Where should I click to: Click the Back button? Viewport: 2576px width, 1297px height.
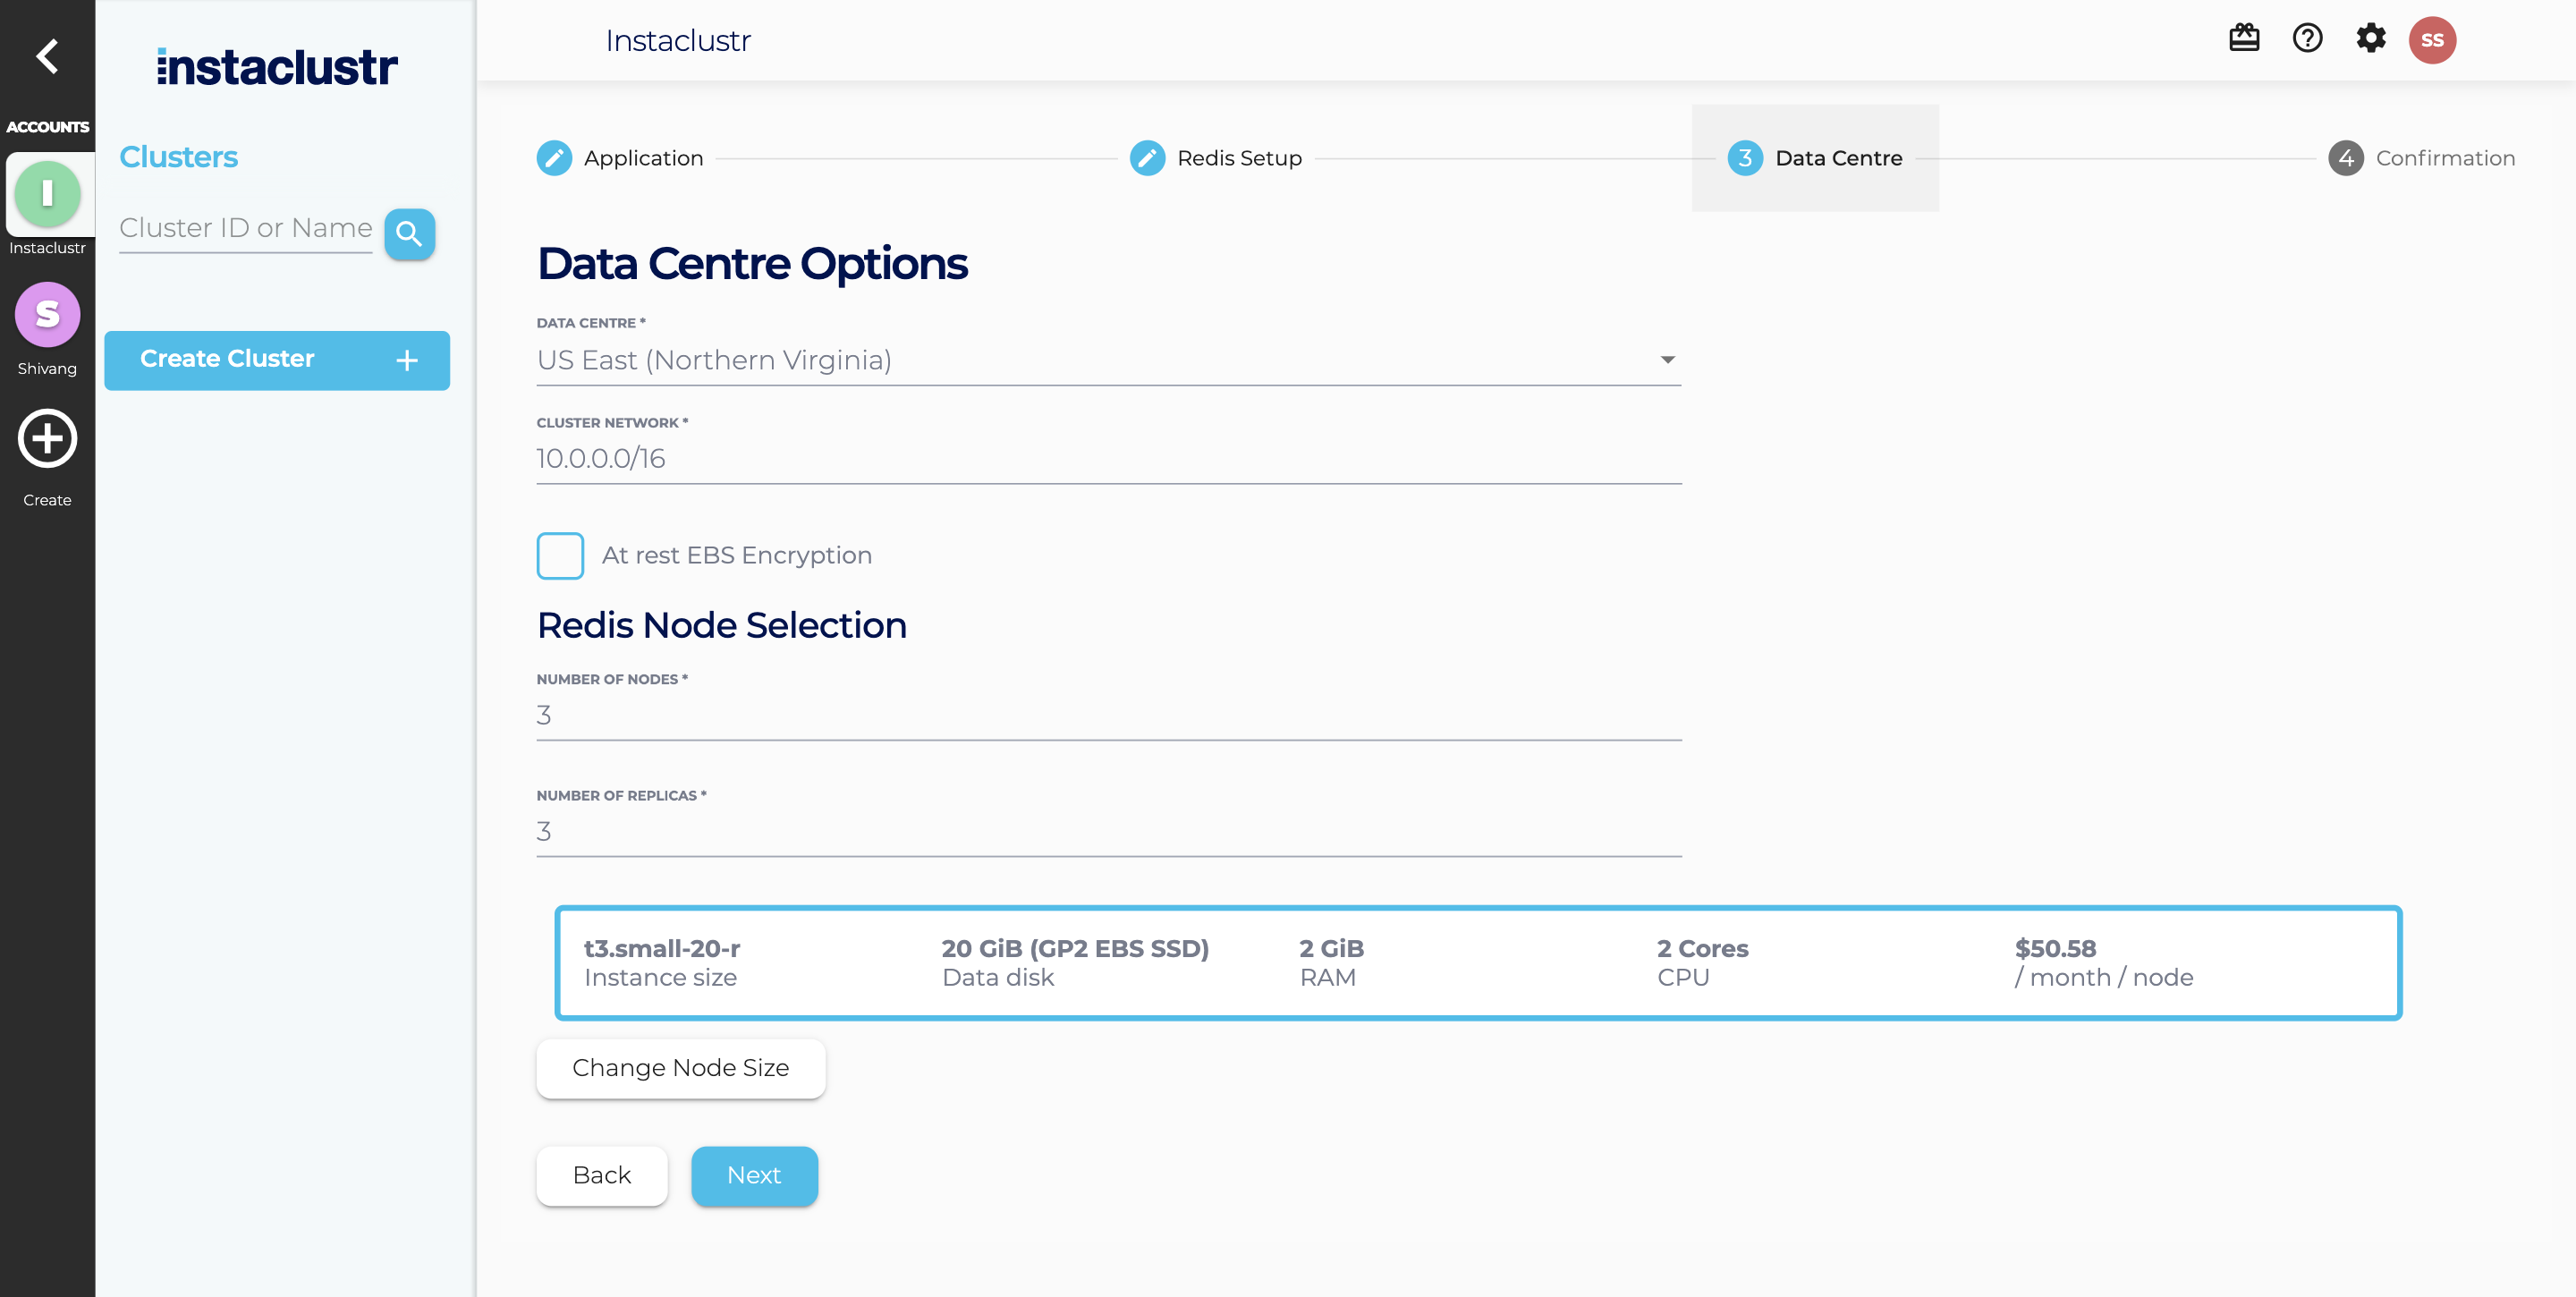tap(601, 1175)
